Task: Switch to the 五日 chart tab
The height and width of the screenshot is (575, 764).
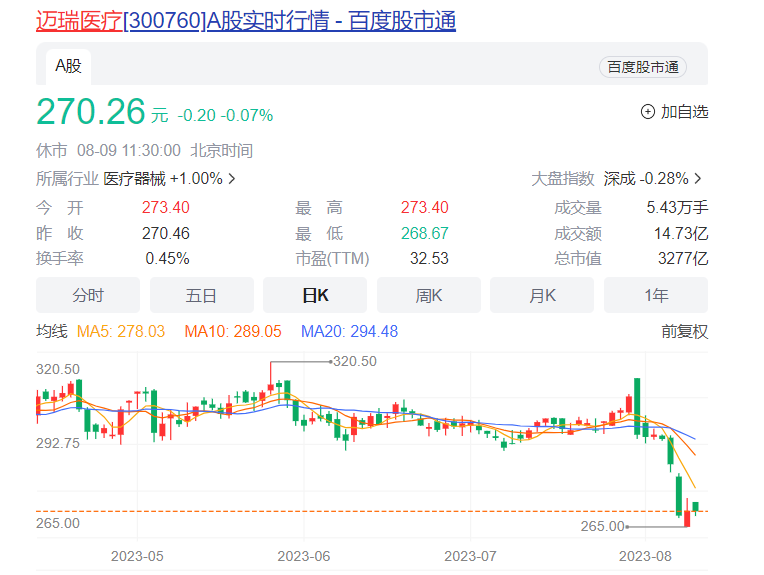Action: pos(202,295)
